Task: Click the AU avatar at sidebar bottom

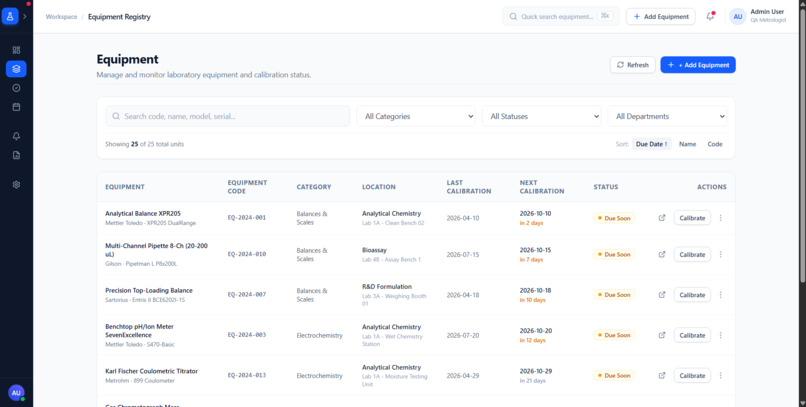Action: coord(16,393)
